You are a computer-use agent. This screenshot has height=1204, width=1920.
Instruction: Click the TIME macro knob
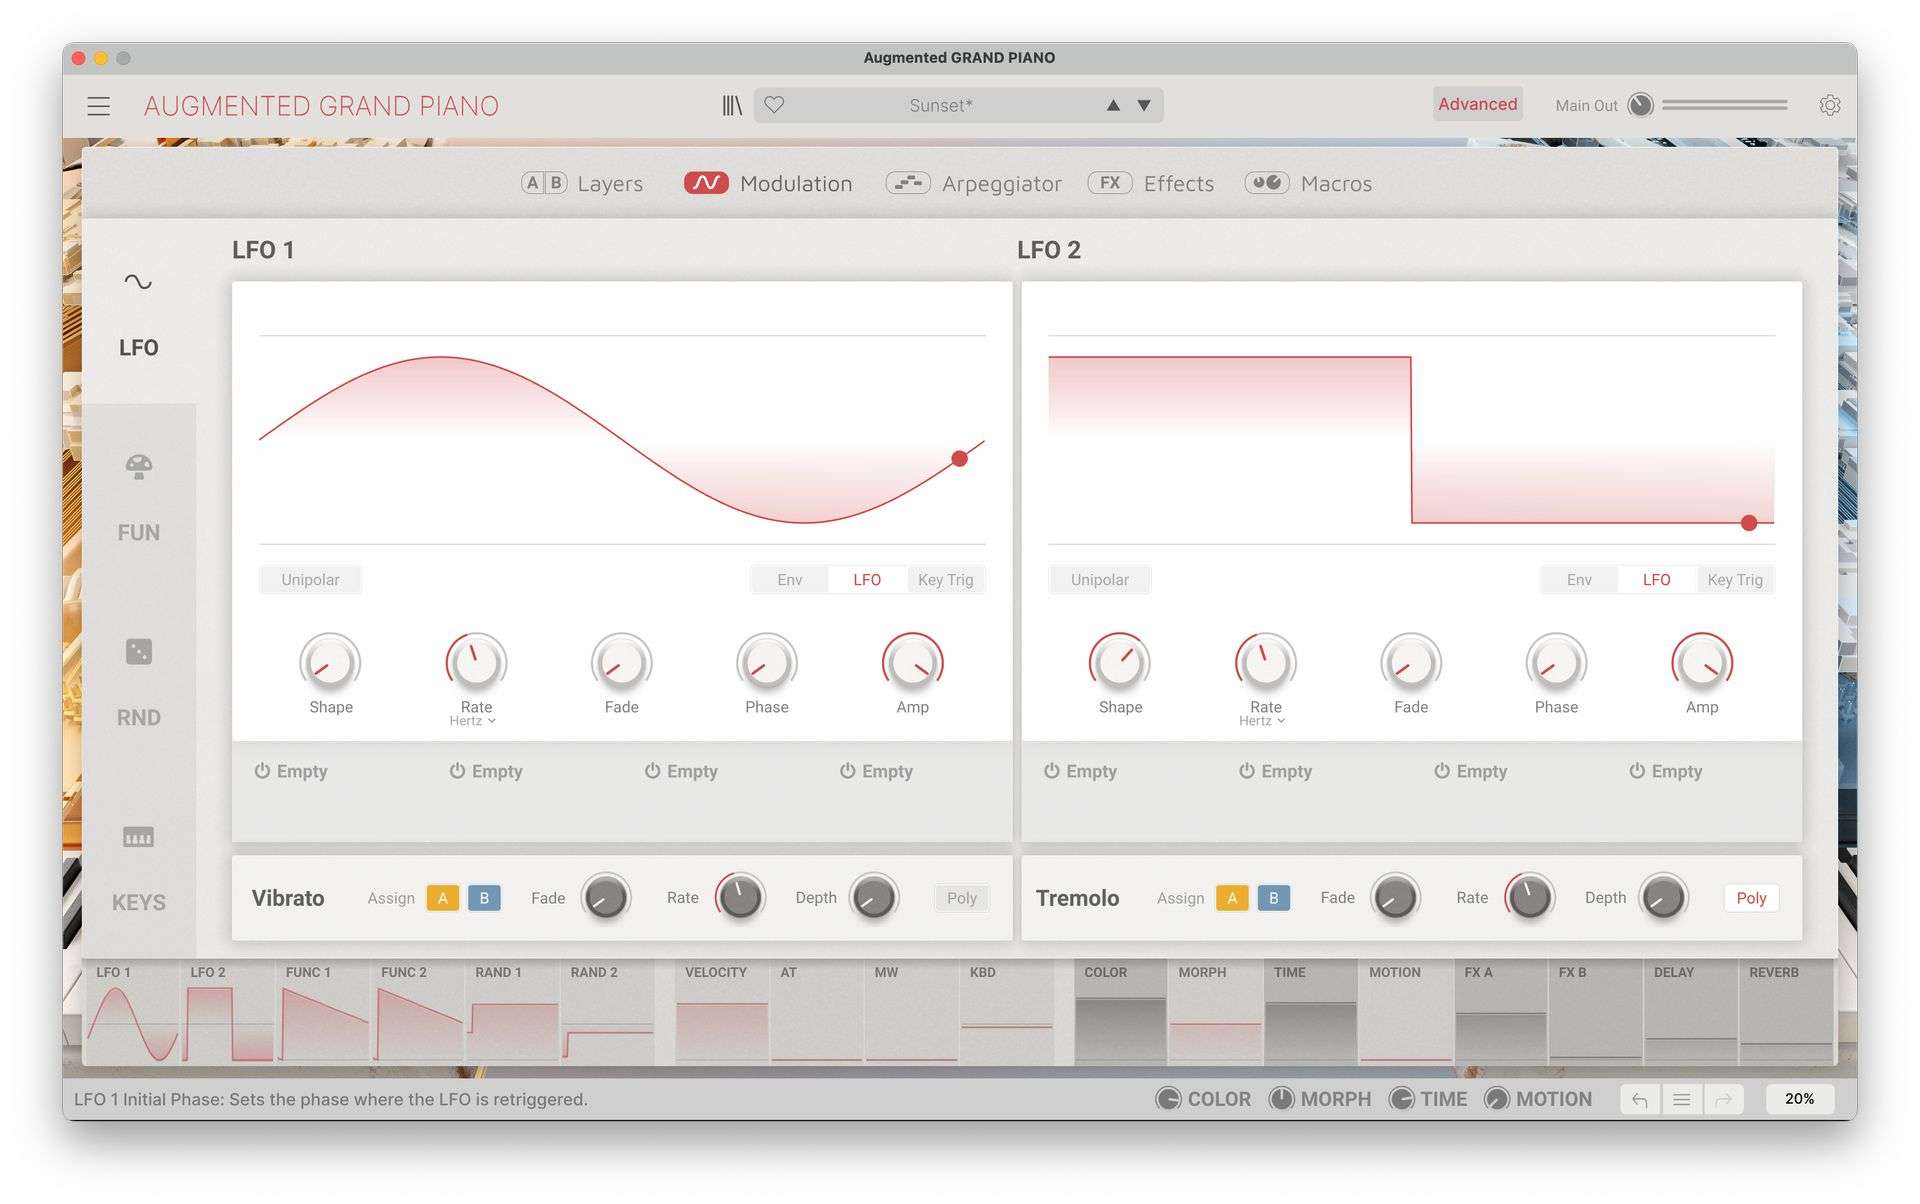tap(1401, 1099)
